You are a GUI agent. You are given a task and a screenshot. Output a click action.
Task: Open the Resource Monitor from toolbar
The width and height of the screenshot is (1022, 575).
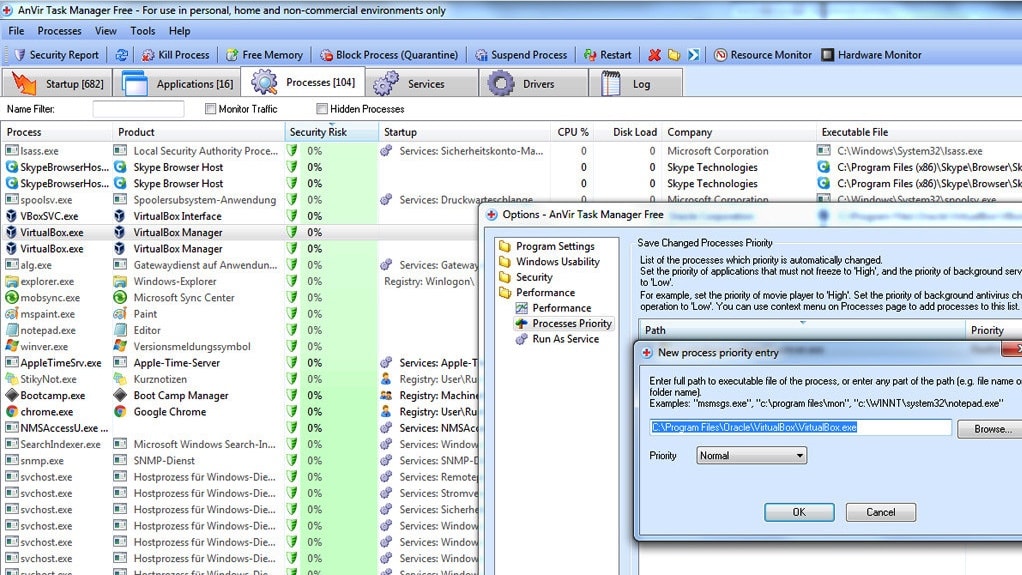720,55
